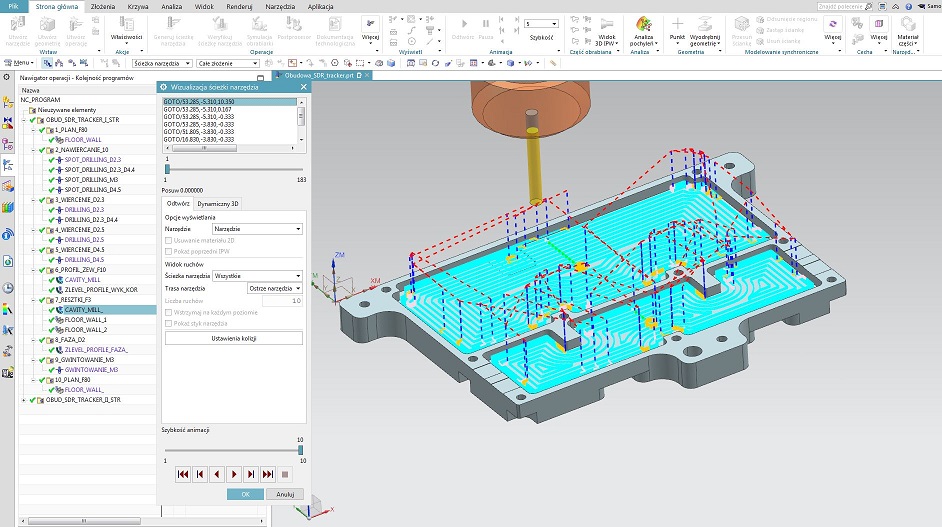Open the Trasa narzędzia dropdown
The image size is (942, 527).
coord(274,288)
